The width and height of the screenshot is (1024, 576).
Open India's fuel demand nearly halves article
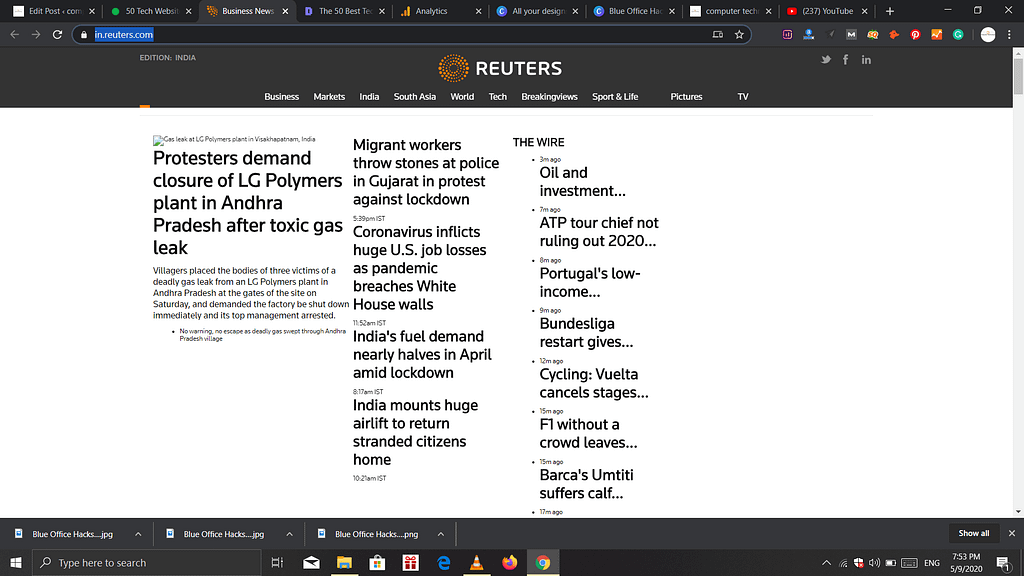422,355
